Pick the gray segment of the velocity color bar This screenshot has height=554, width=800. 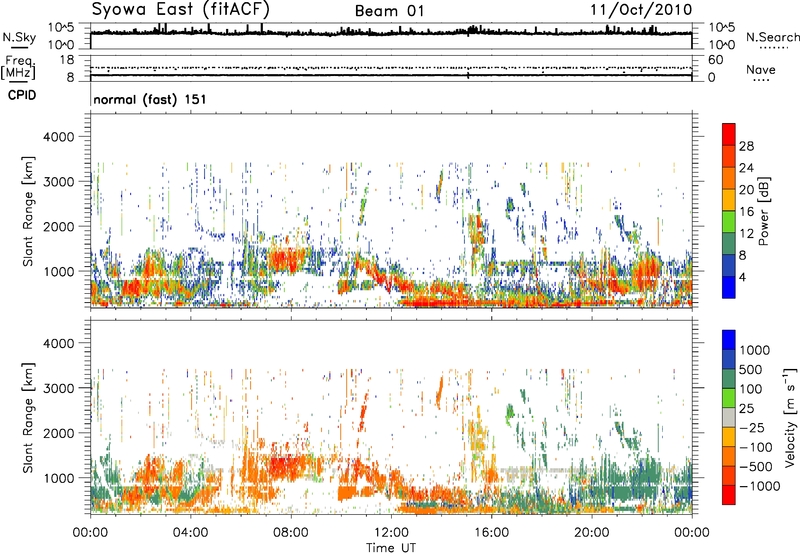(729, 417)
